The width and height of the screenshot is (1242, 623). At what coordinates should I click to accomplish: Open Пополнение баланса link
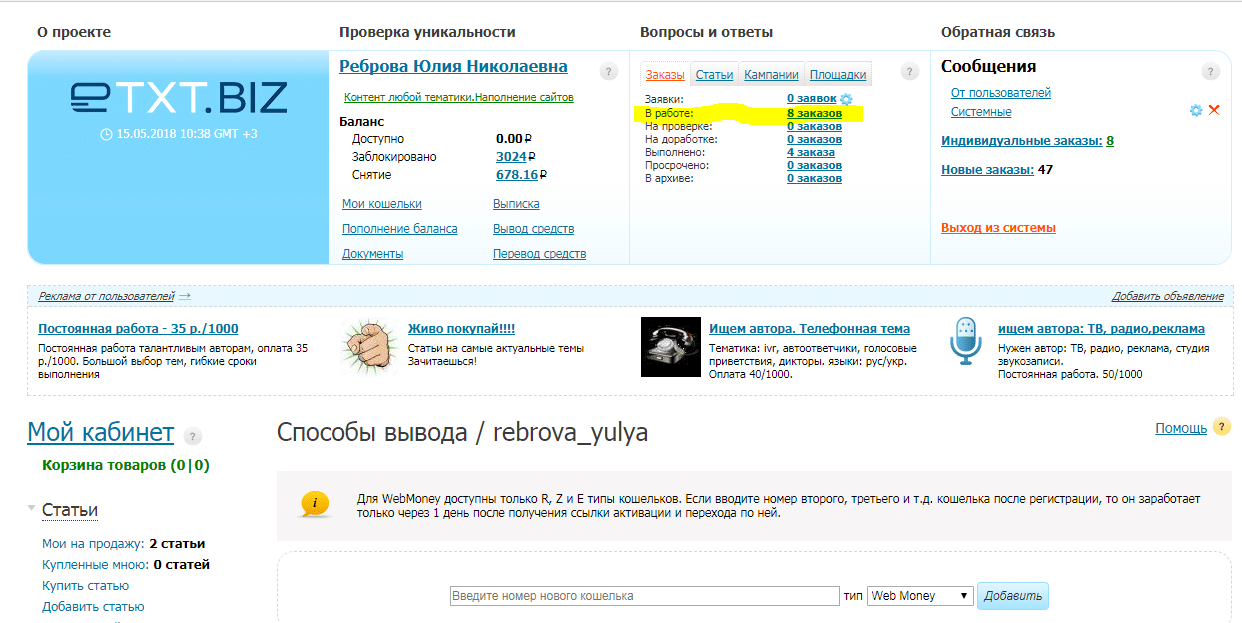pos(400,229)
